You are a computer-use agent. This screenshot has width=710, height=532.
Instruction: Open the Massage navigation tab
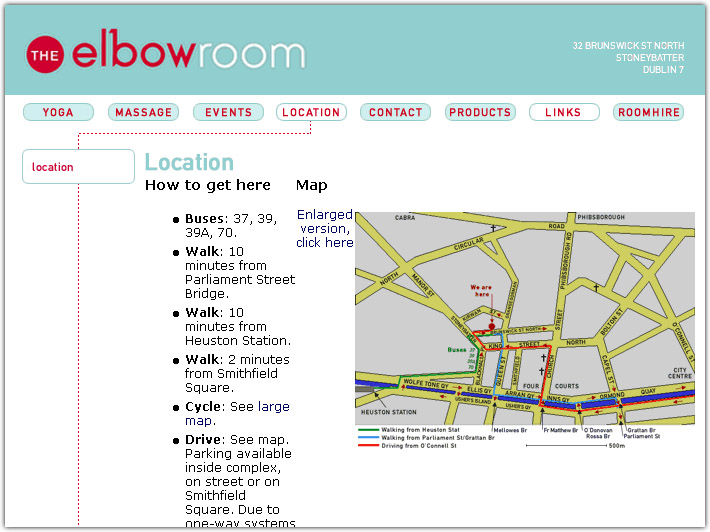pyautogui.click(x=144, y=112)
